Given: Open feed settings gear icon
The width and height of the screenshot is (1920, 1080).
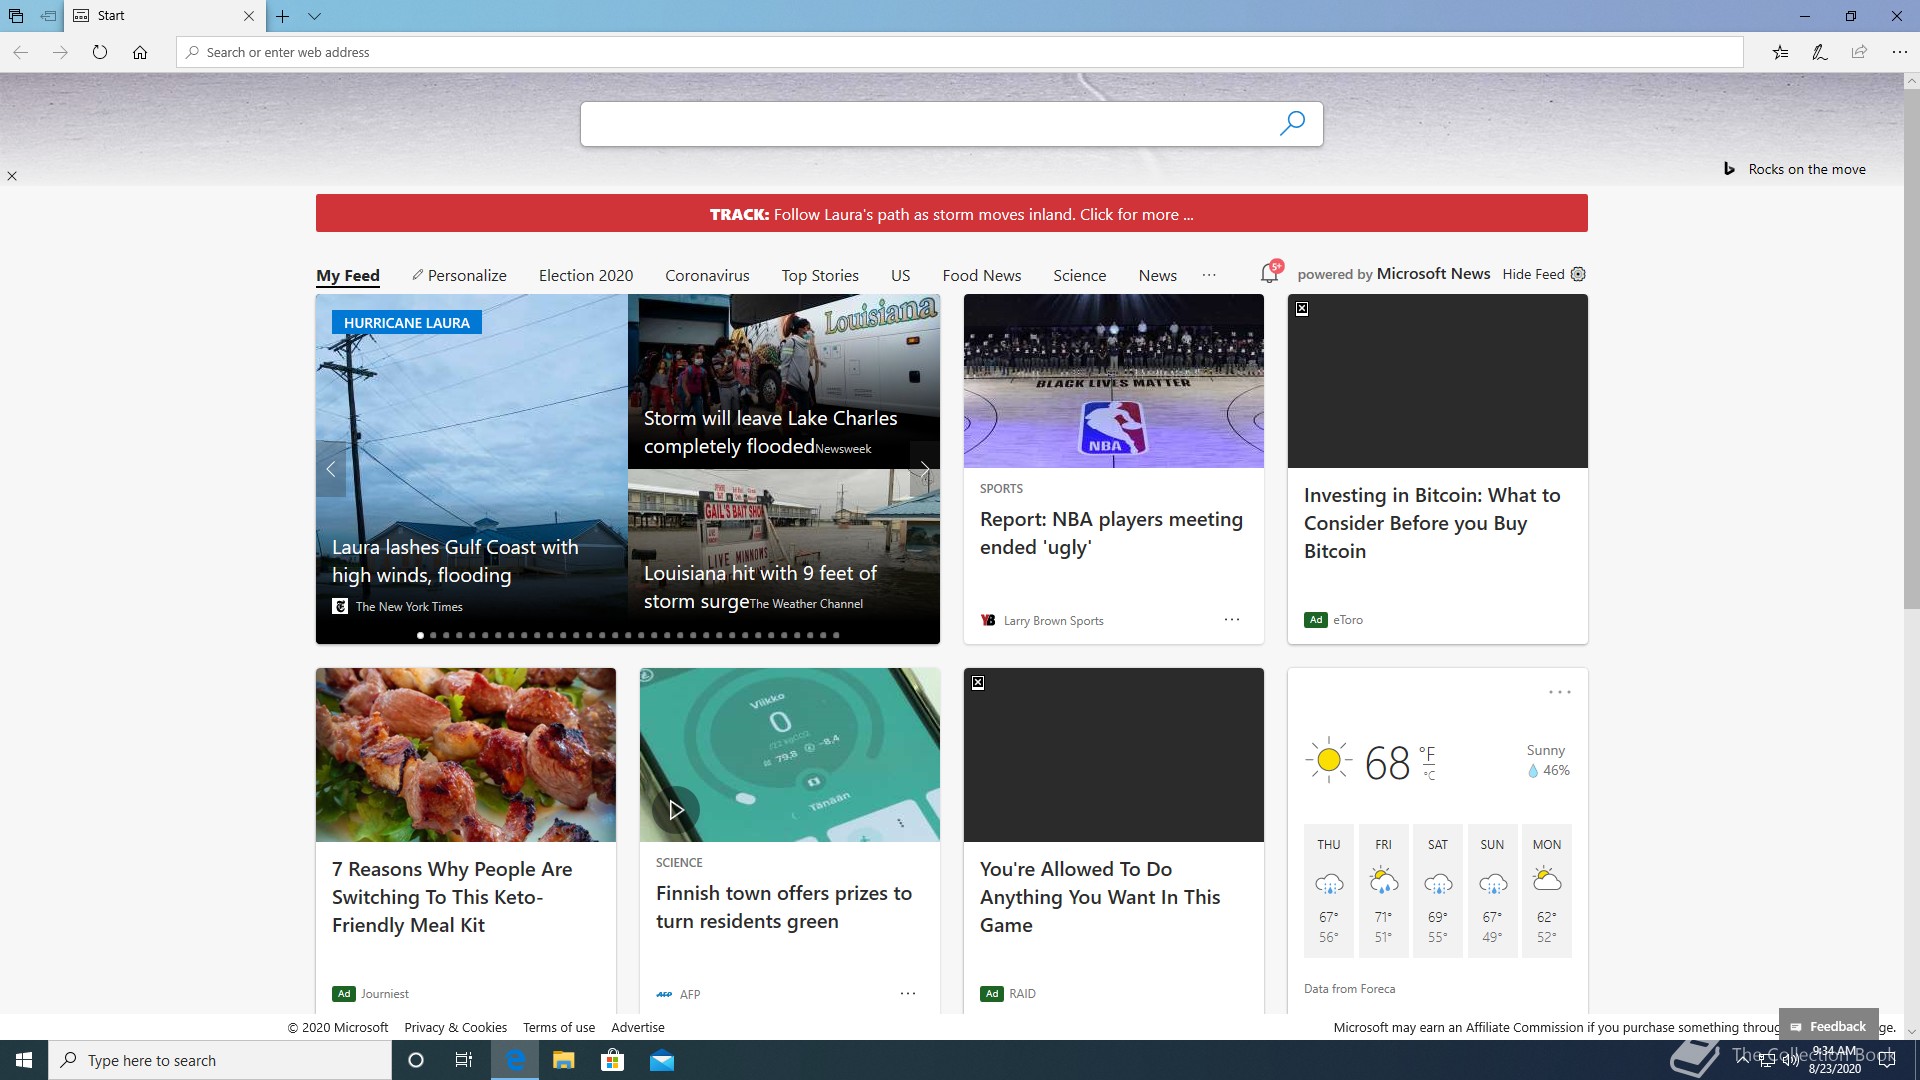Looking at the screenshot, I should point(1578,274).
